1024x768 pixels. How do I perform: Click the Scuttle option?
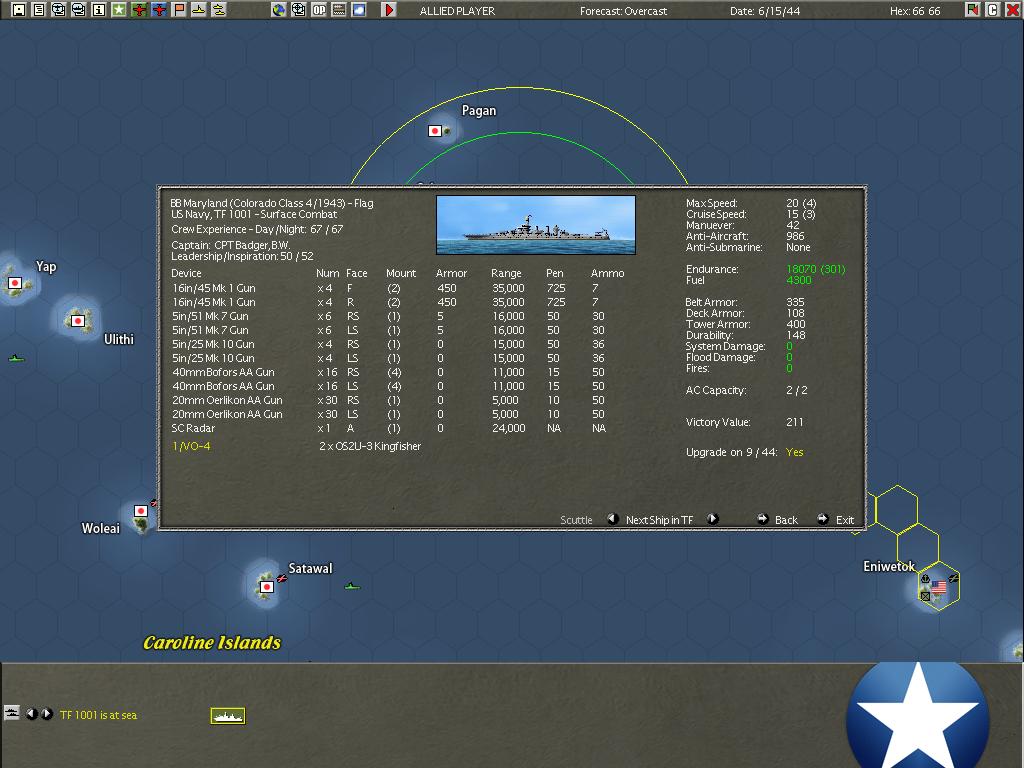point(576,520)
